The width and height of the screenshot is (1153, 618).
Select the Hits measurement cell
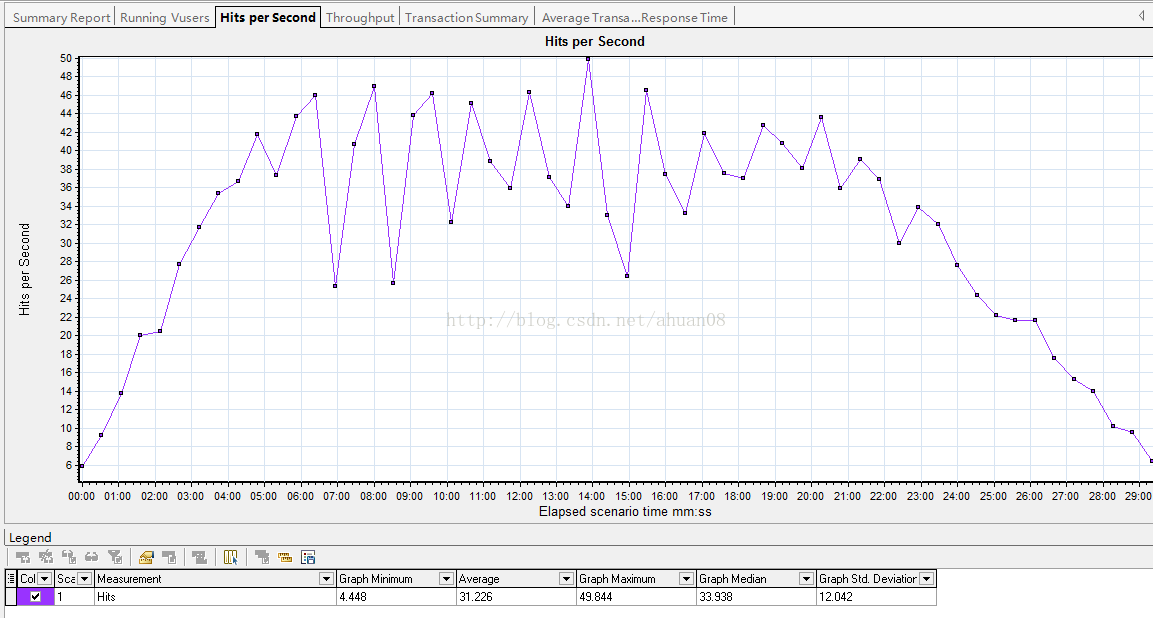(x=215, y=597)
